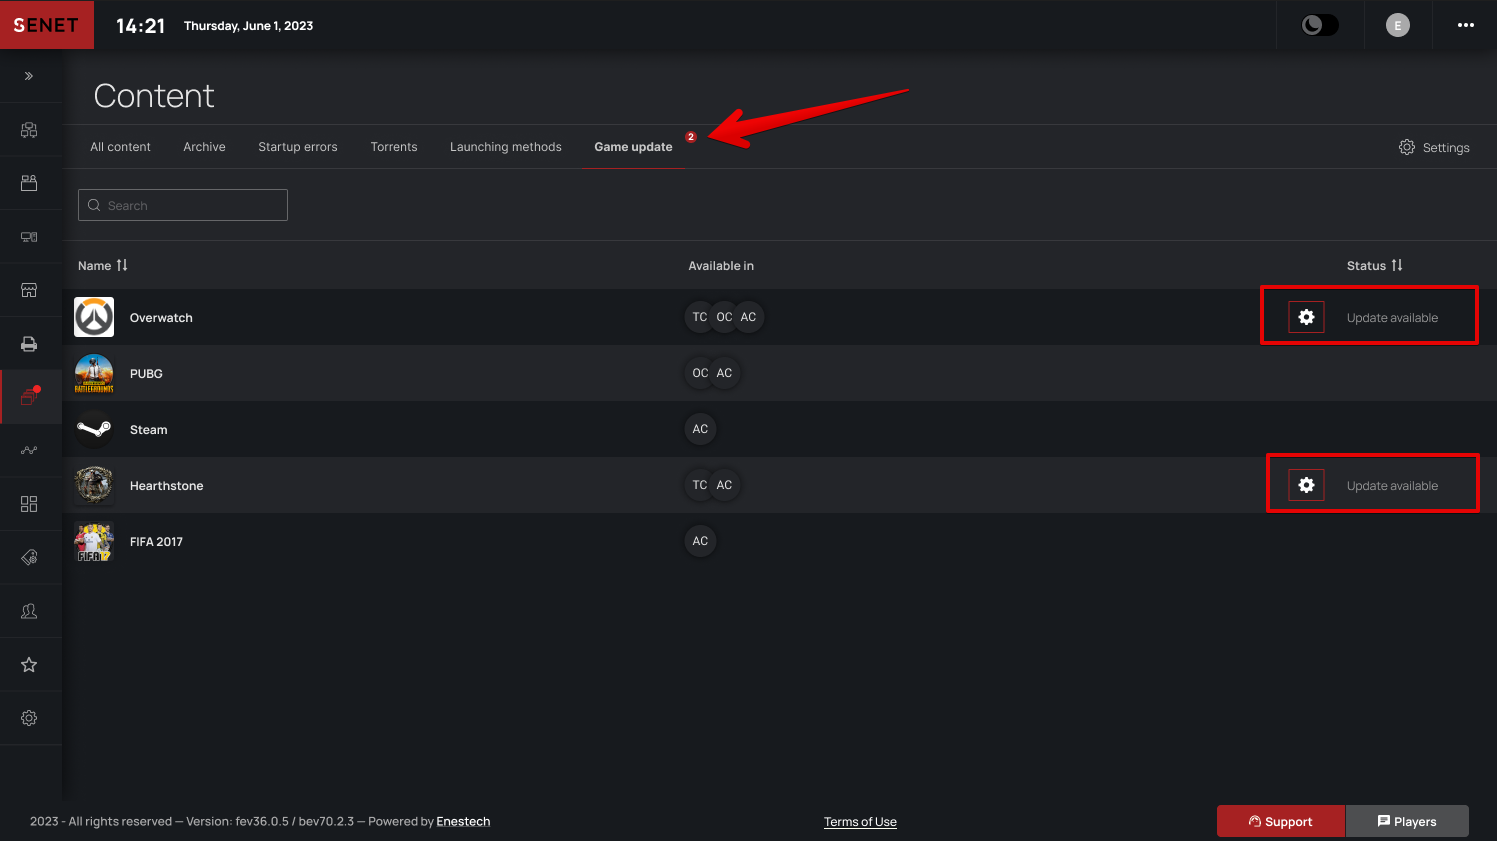Sort the list by Name column
The height and width of the screenshot is (841, 1497).
(x=103, y=266)
